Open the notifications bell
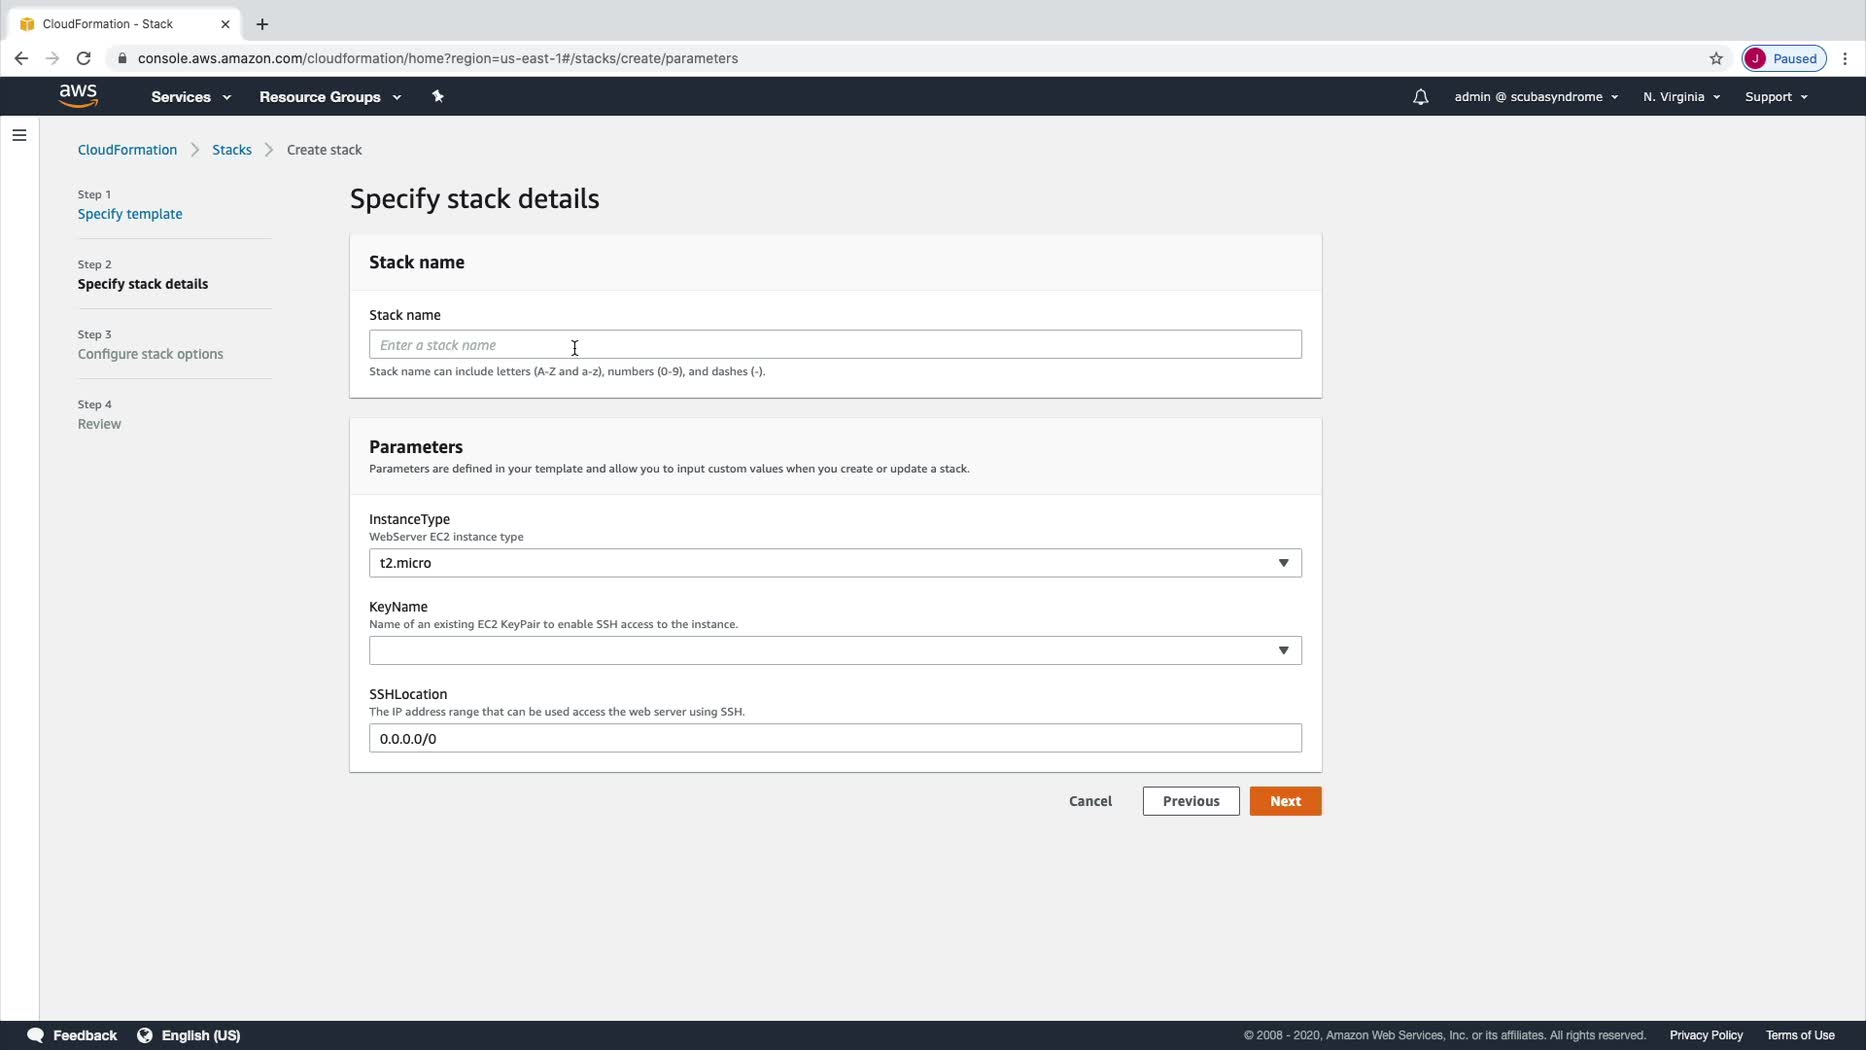1866x1050 pixels. tap(1420, 97)
